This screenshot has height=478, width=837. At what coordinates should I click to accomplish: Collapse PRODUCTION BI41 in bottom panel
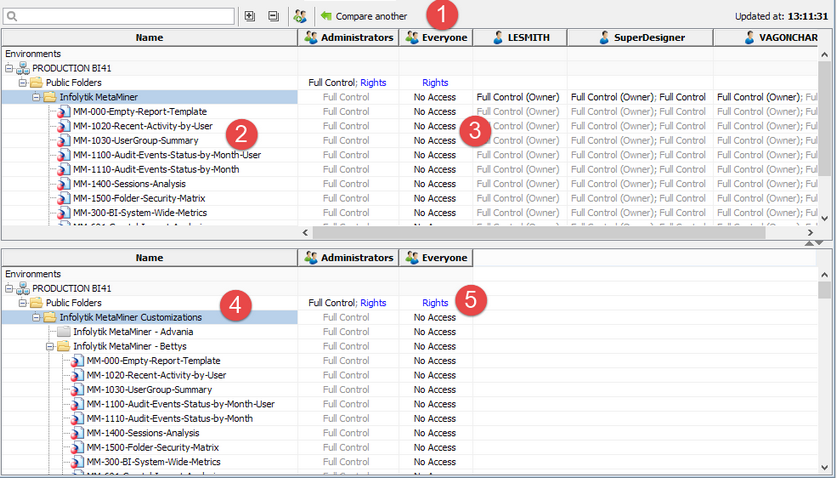pos(9,288)
